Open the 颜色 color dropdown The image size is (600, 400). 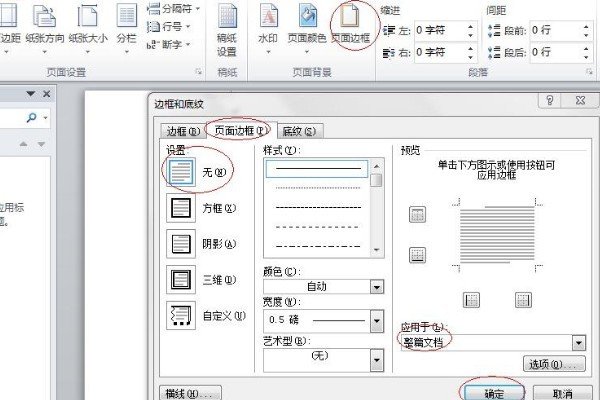[x=377, y=287]
